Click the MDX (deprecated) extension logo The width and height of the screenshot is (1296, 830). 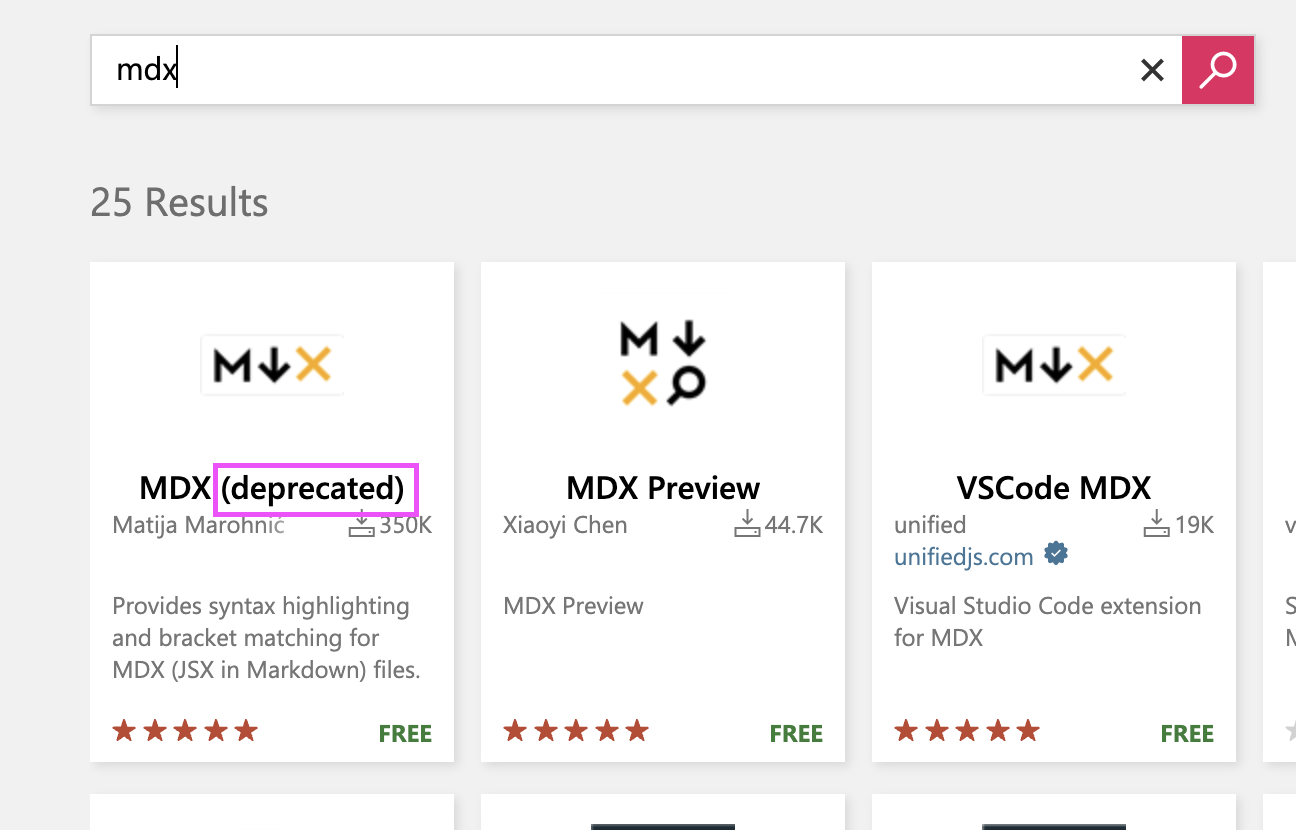pyautogui.click(x=272, y=364)
